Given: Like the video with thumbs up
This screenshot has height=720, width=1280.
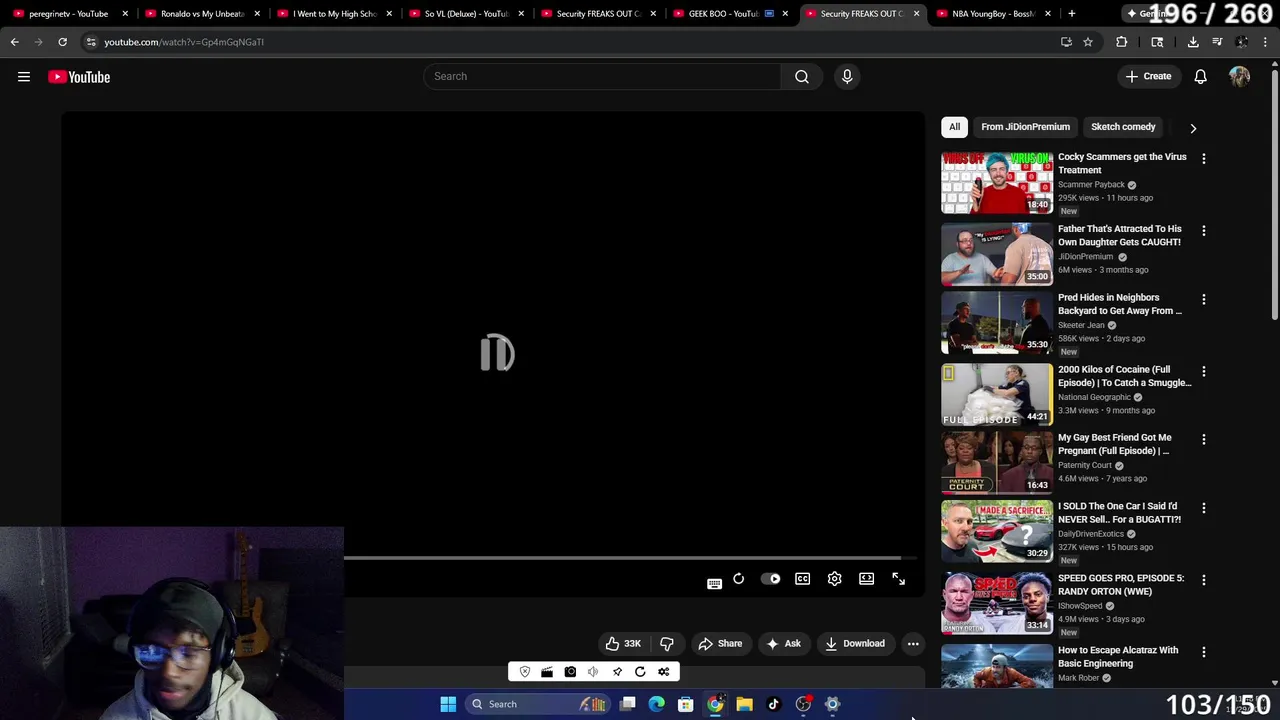Looking at the screenshot, I should pyautogui.click(x=623, y=644).
